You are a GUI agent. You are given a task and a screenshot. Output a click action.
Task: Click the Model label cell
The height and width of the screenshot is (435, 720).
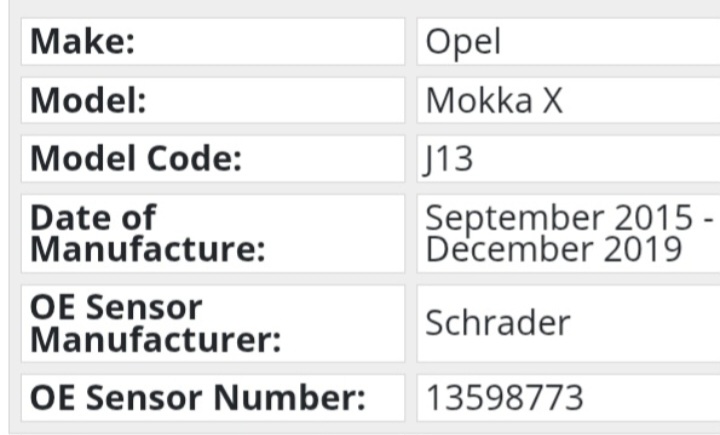point(213,100)
